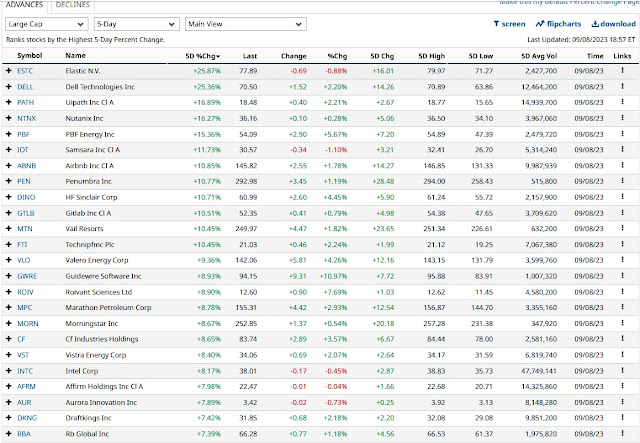640x443 pixels.
Task: Click the plus icon beside VLO
Action: 9,260
